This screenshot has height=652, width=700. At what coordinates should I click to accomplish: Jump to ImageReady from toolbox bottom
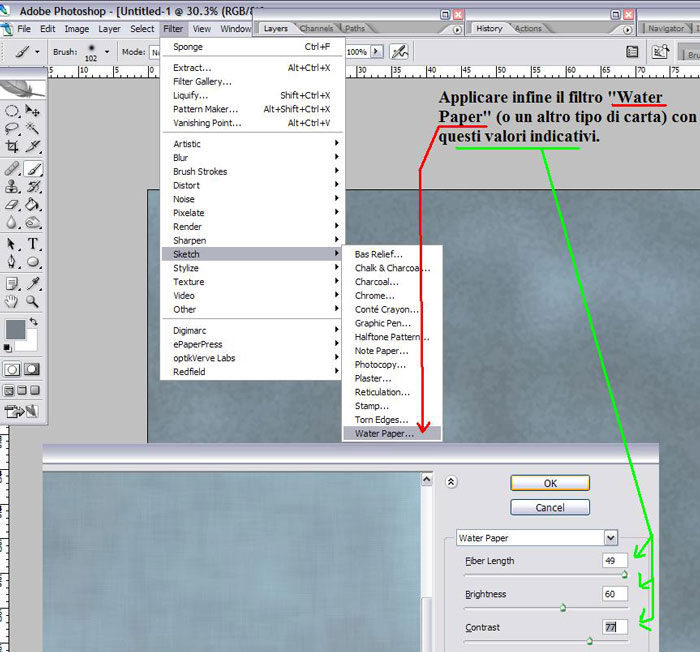21,411
